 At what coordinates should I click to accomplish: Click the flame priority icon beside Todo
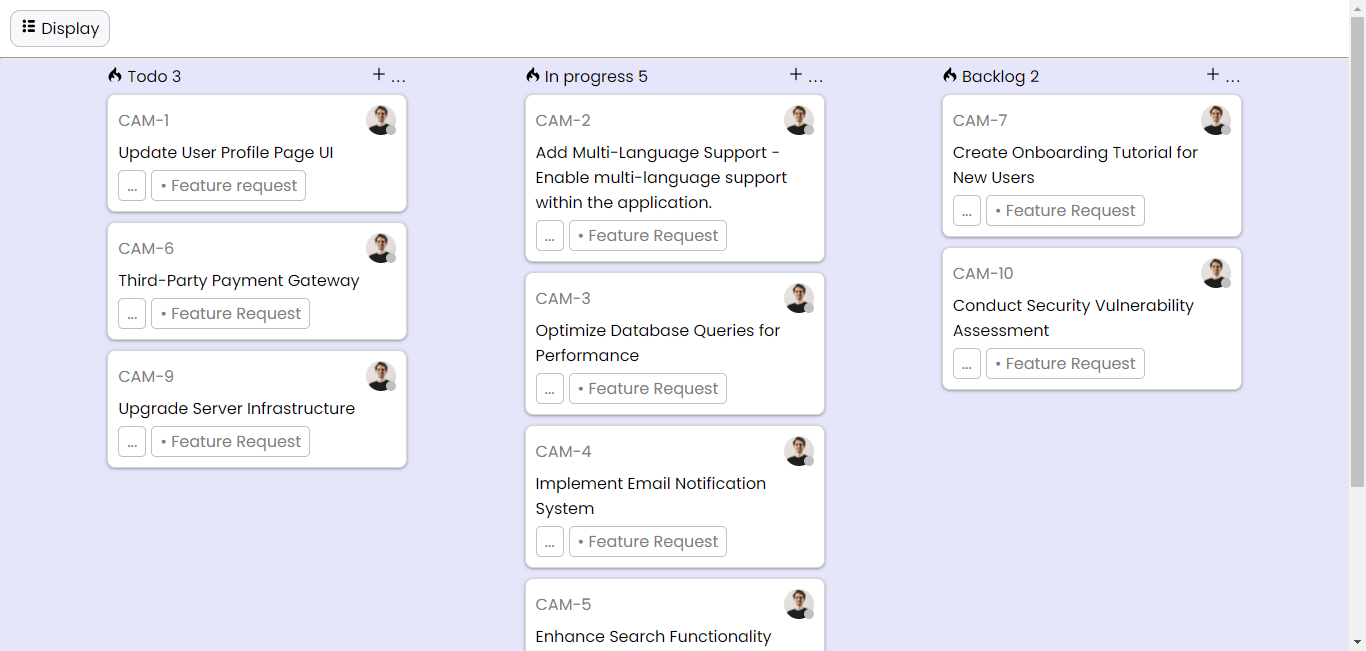pyautogui.click(x=114, y=75)
